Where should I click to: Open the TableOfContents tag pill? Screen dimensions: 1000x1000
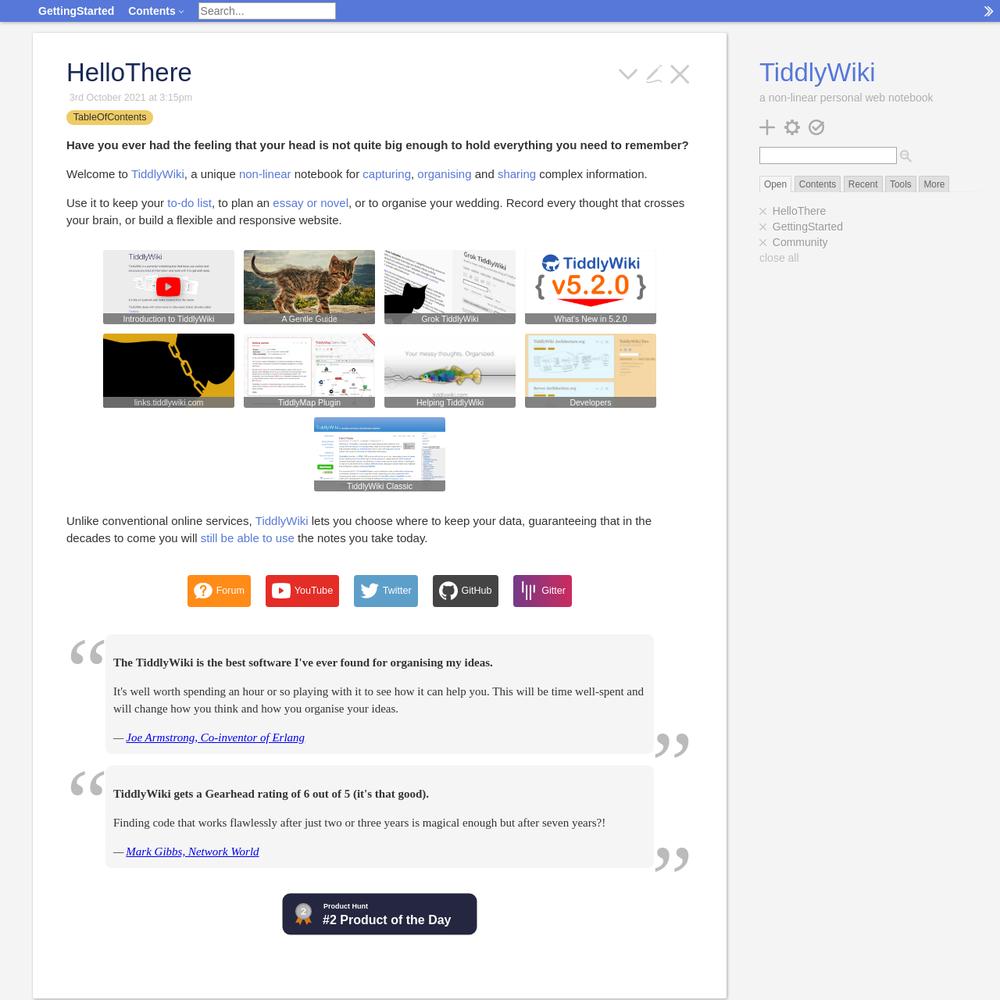[110, 117]
